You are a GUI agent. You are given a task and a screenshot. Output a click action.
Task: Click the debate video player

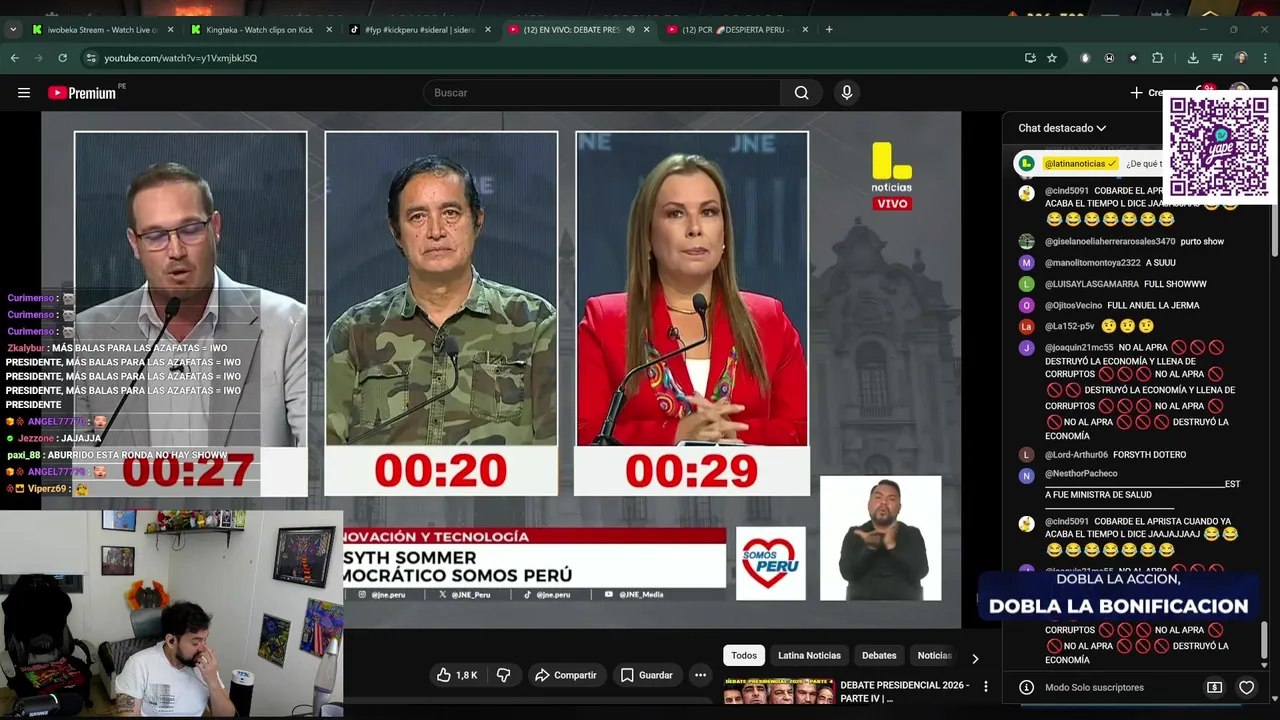pos(501,368)
